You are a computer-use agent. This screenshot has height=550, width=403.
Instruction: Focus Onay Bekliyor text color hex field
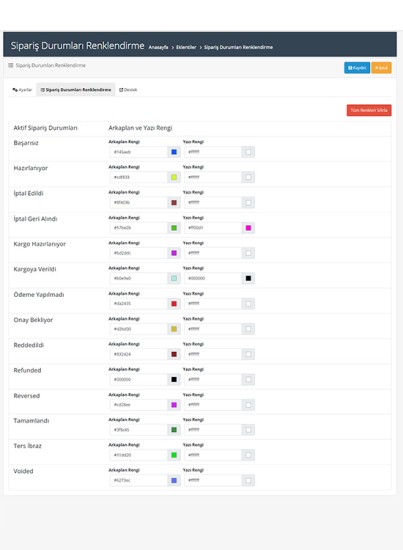(213, 329)
